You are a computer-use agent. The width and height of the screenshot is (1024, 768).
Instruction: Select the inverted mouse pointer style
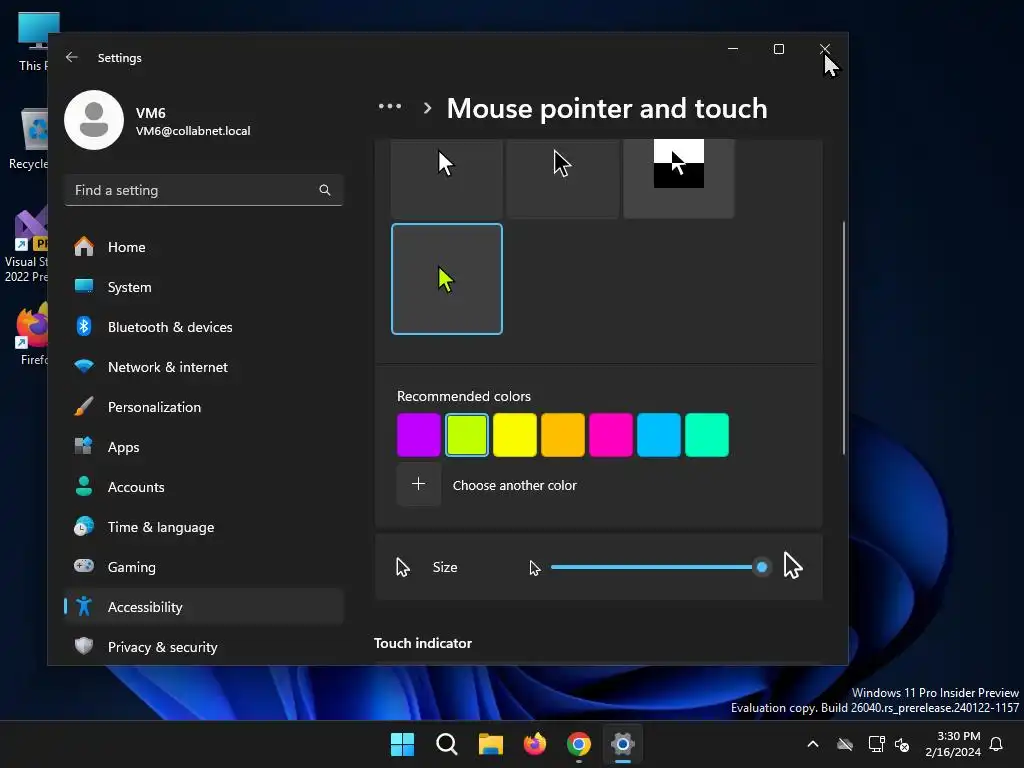point(679,178)
